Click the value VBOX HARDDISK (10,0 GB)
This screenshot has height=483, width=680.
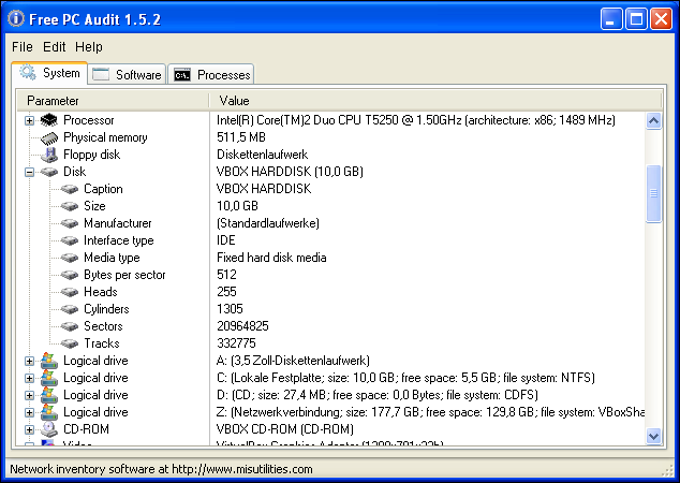coord(290,172)
